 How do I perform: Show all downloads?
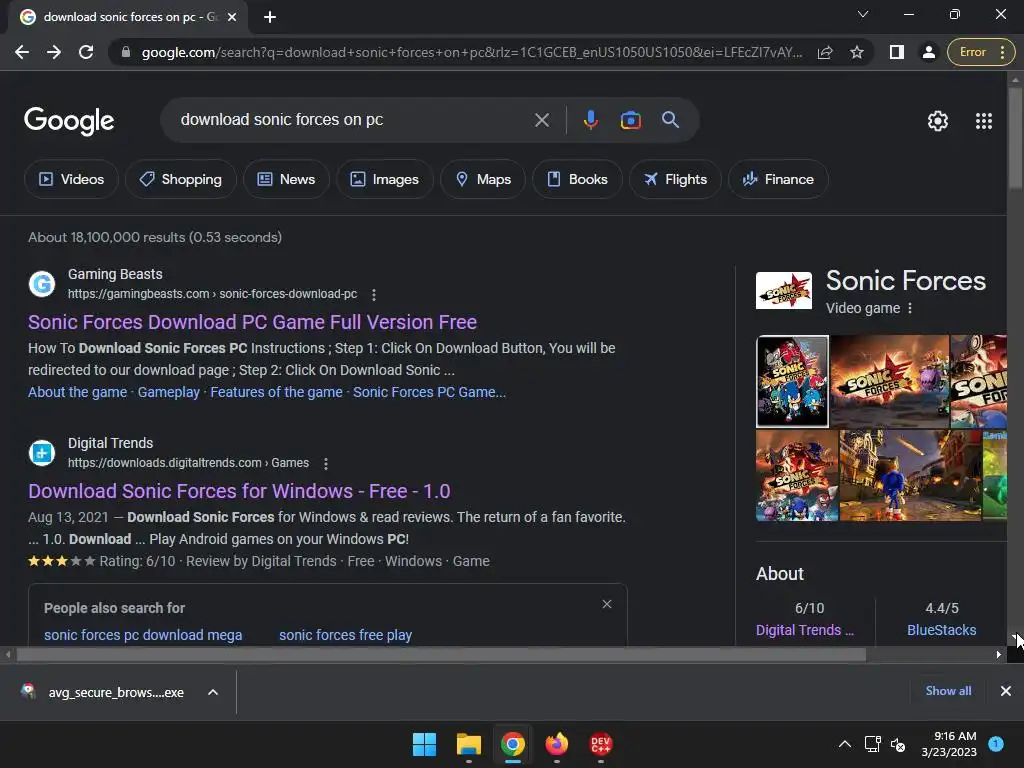(x=948, y=691)
